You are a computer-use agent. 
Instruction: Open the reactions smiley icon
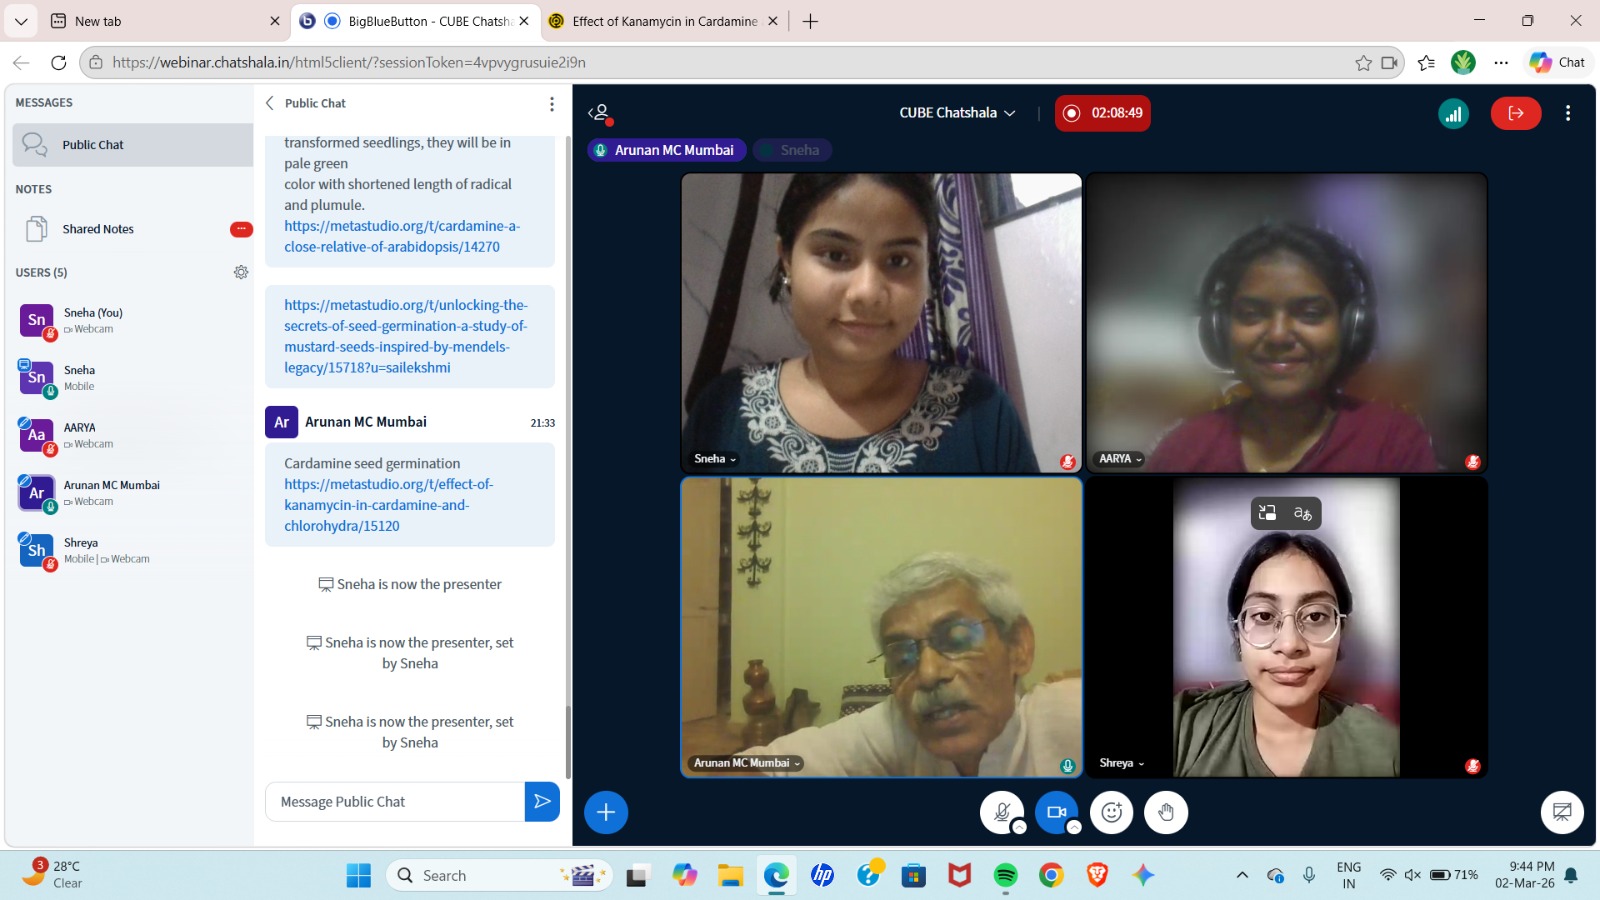1111,813
